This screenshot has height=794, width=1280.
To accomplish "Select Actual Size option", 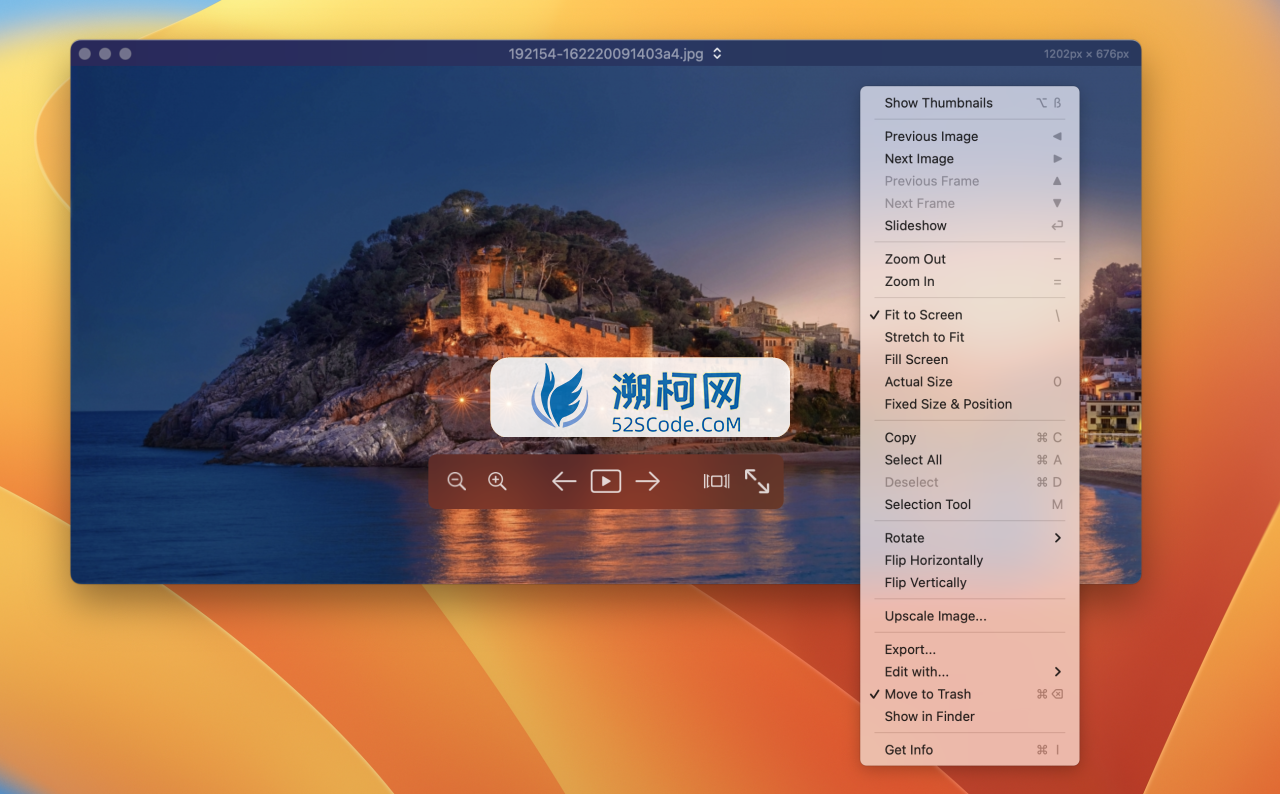I will pos(970,382).
